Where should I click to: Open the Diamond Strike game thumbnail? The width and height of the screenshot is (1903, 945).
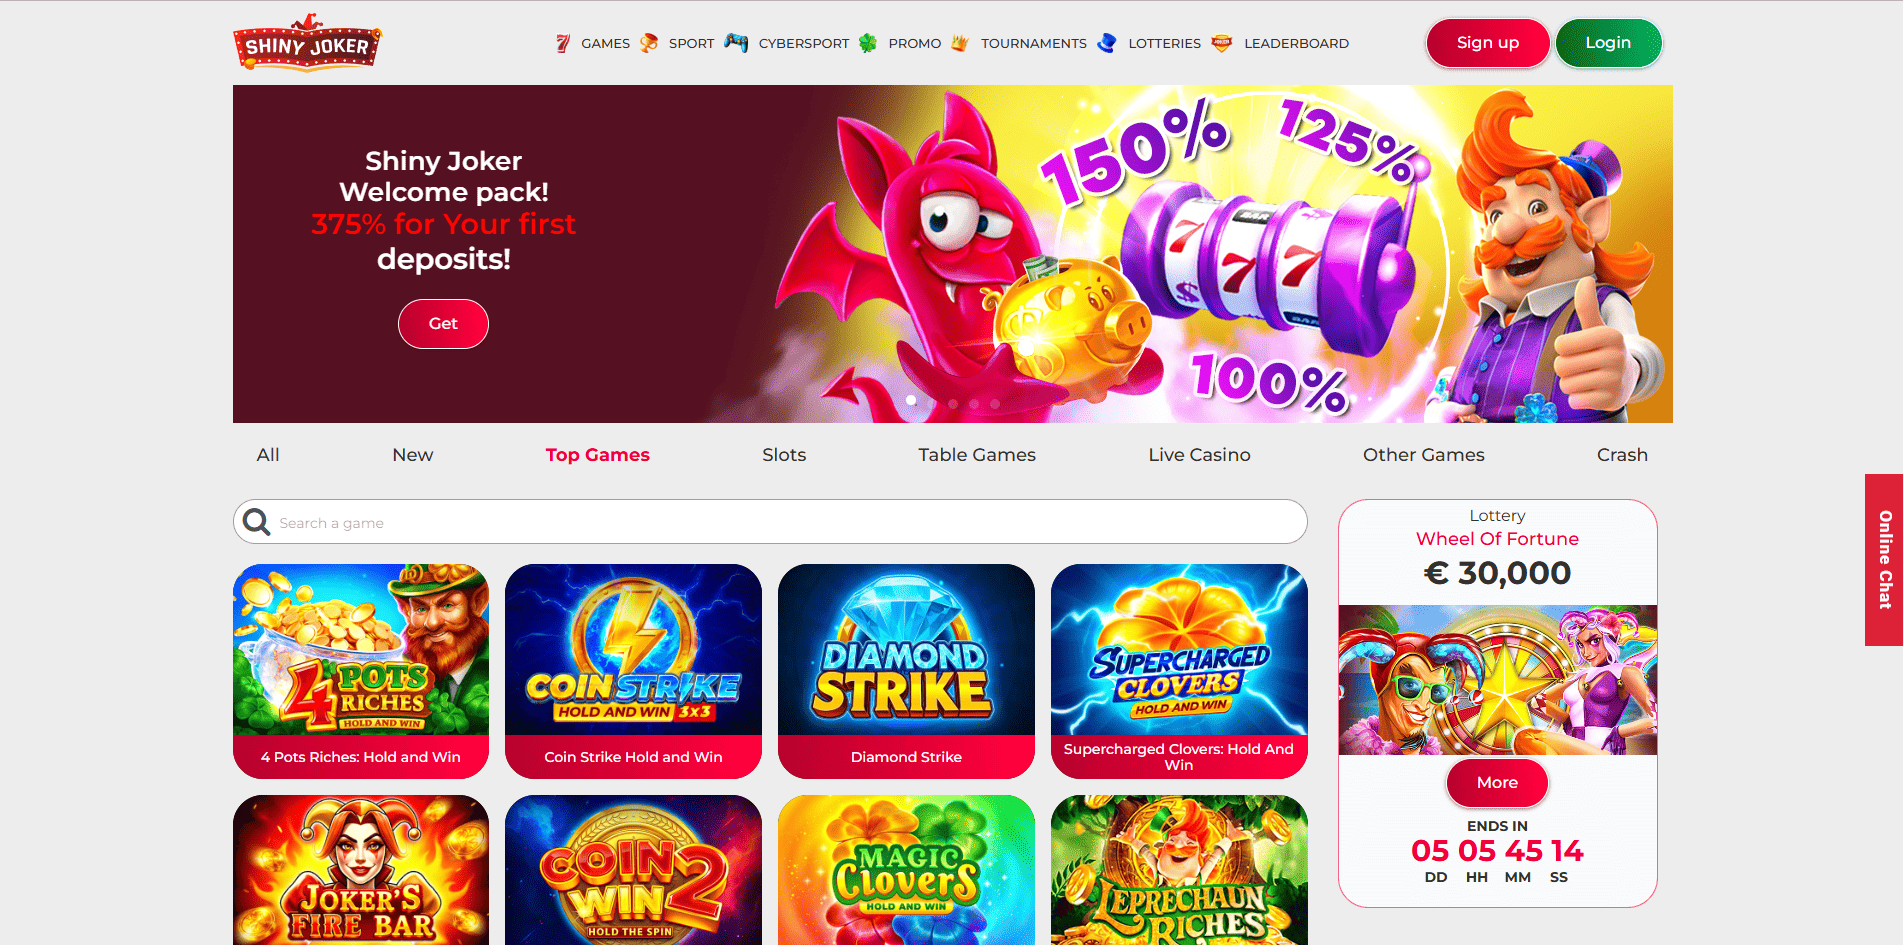[x=906, y=671]
